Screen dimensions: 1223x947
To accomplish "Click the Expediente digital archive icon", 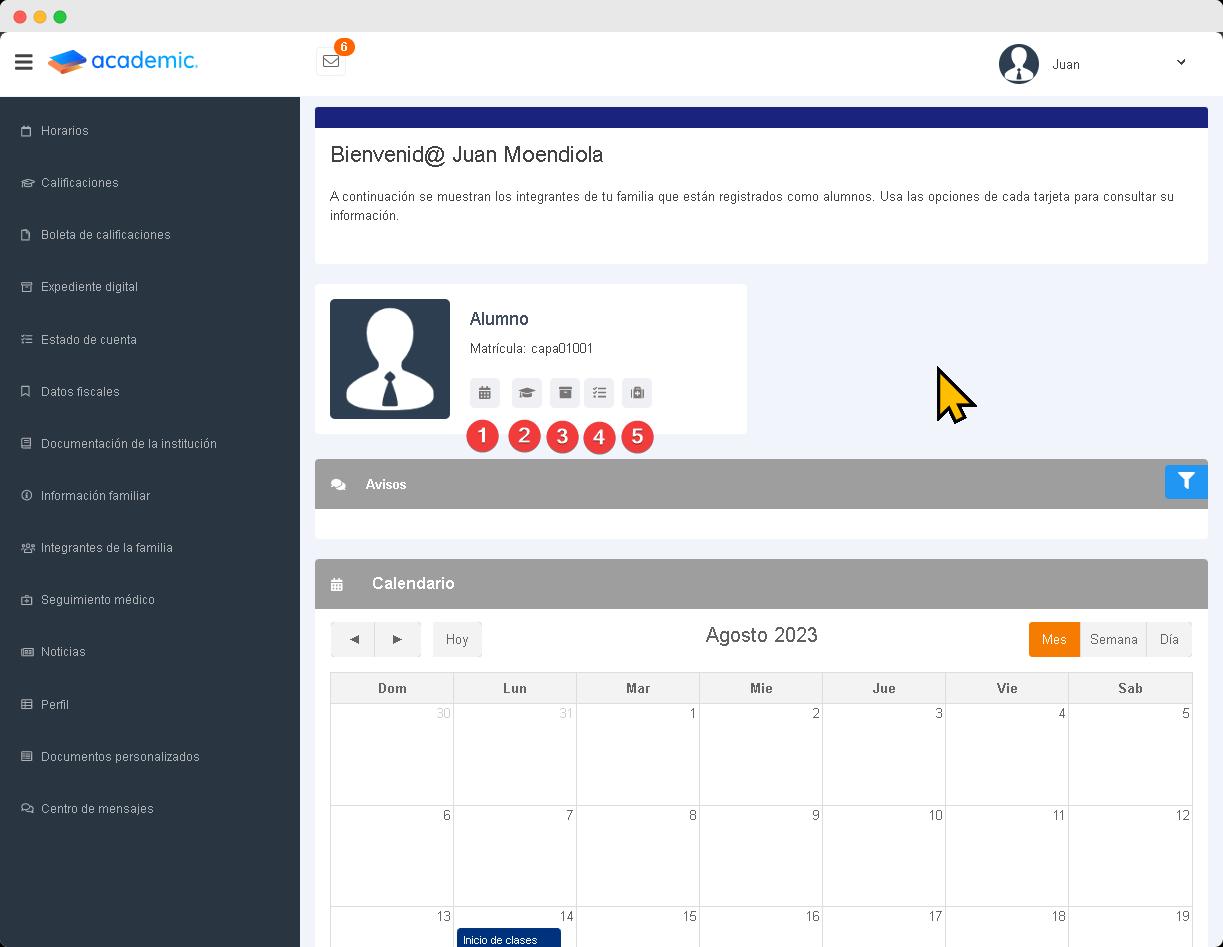I will coord(27,287).
